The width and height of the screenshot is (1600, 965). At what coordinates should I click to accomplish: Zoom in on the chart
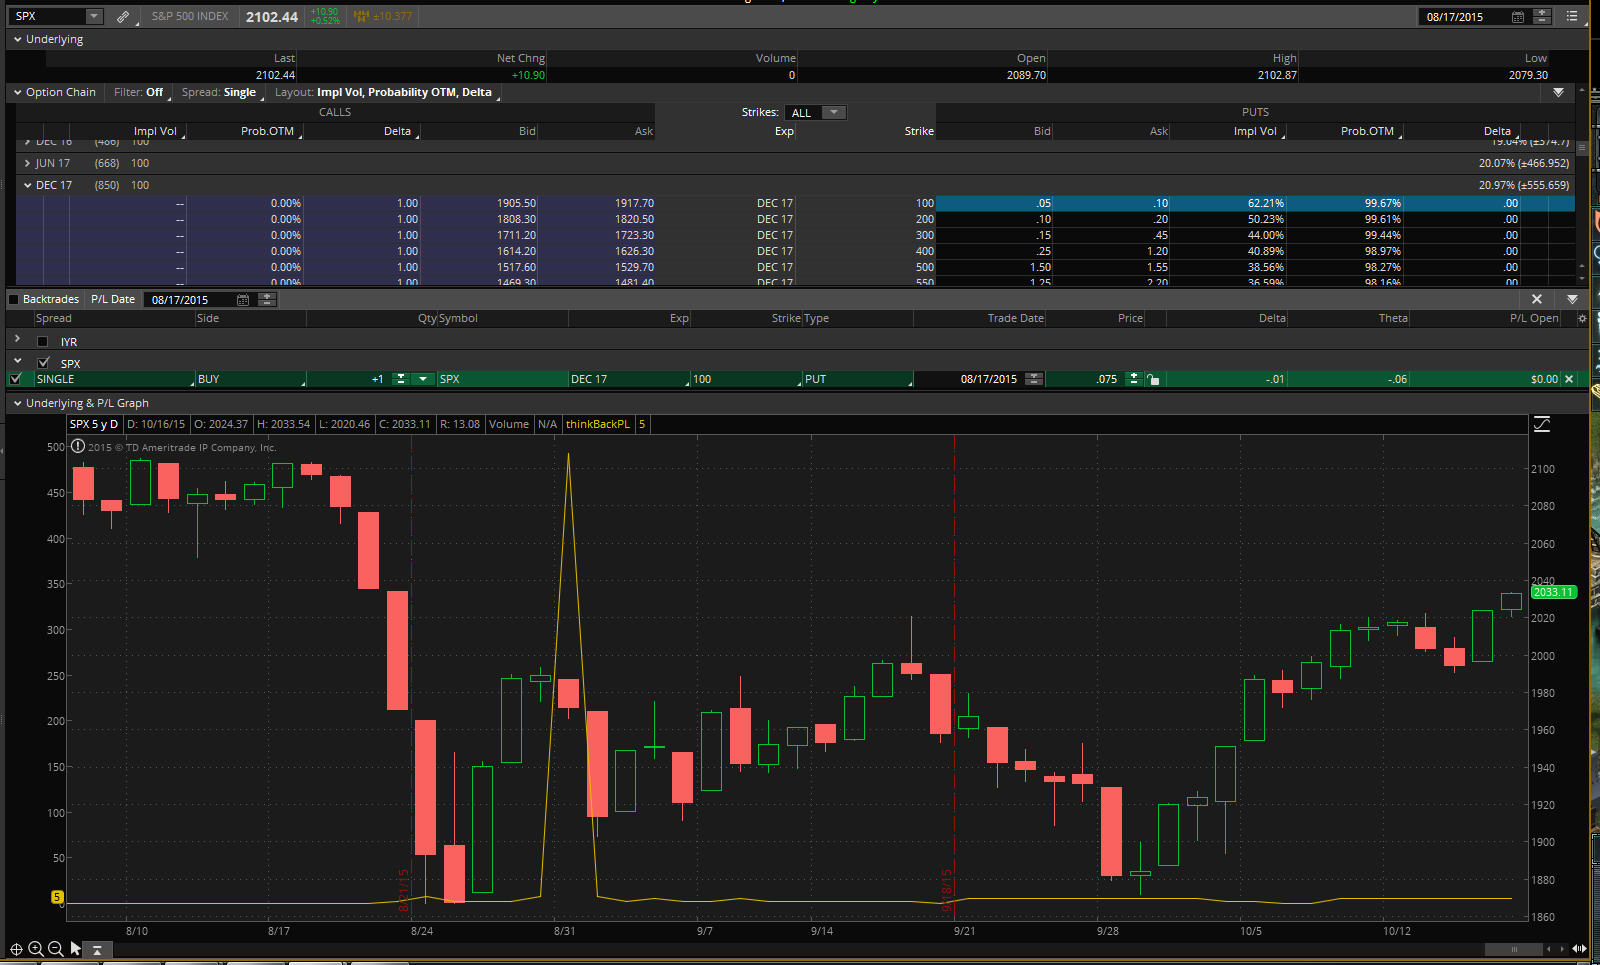coord(36,949)
